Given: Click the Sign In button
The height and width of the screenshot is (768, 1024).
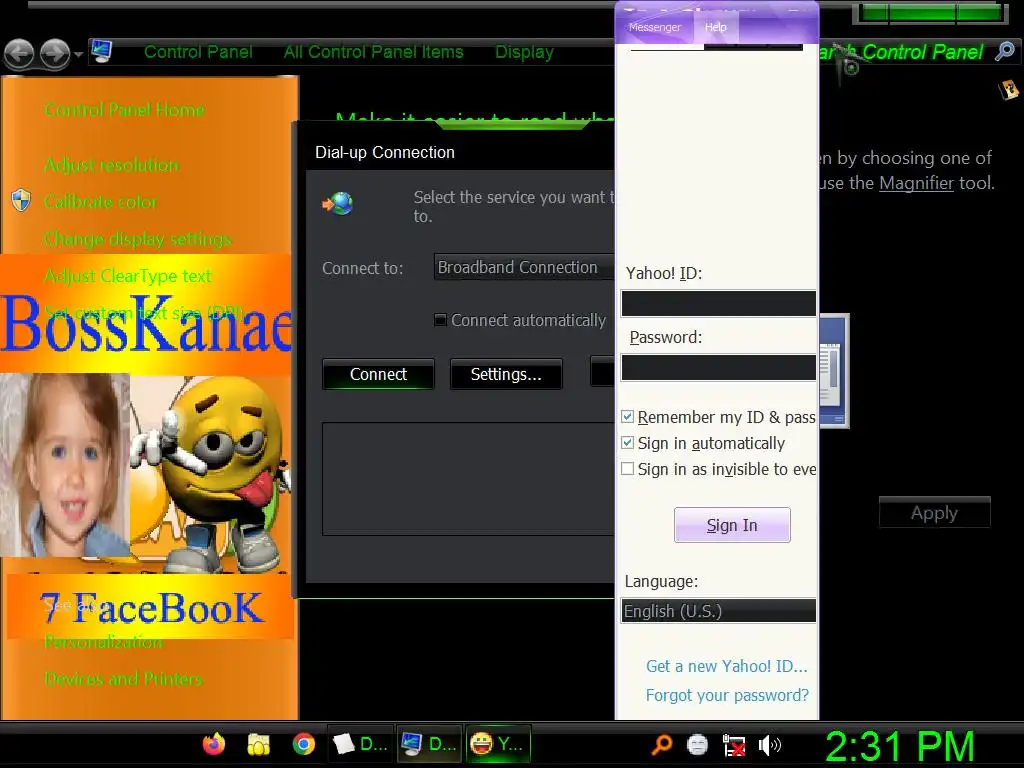Looking at the screenshot, I should (732, 525).
